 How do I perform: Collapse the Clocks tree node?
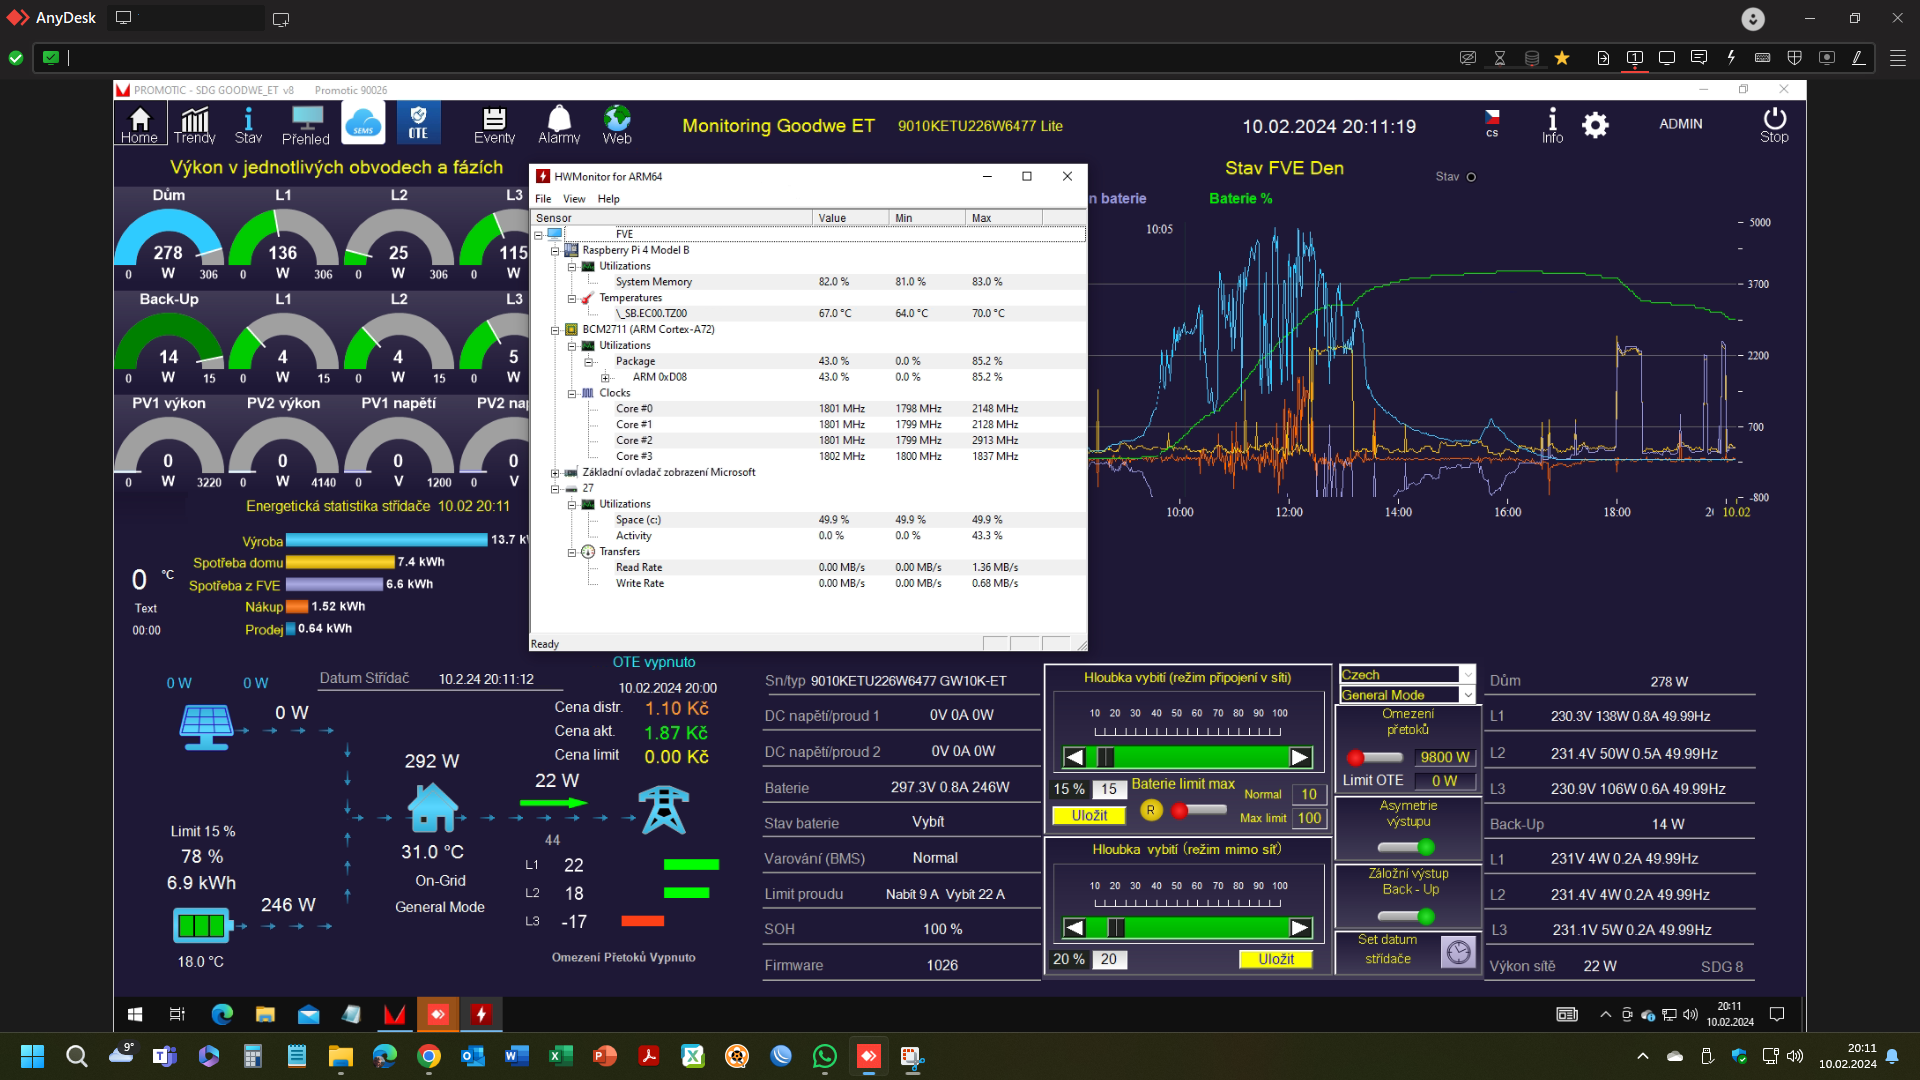(572, 393)
